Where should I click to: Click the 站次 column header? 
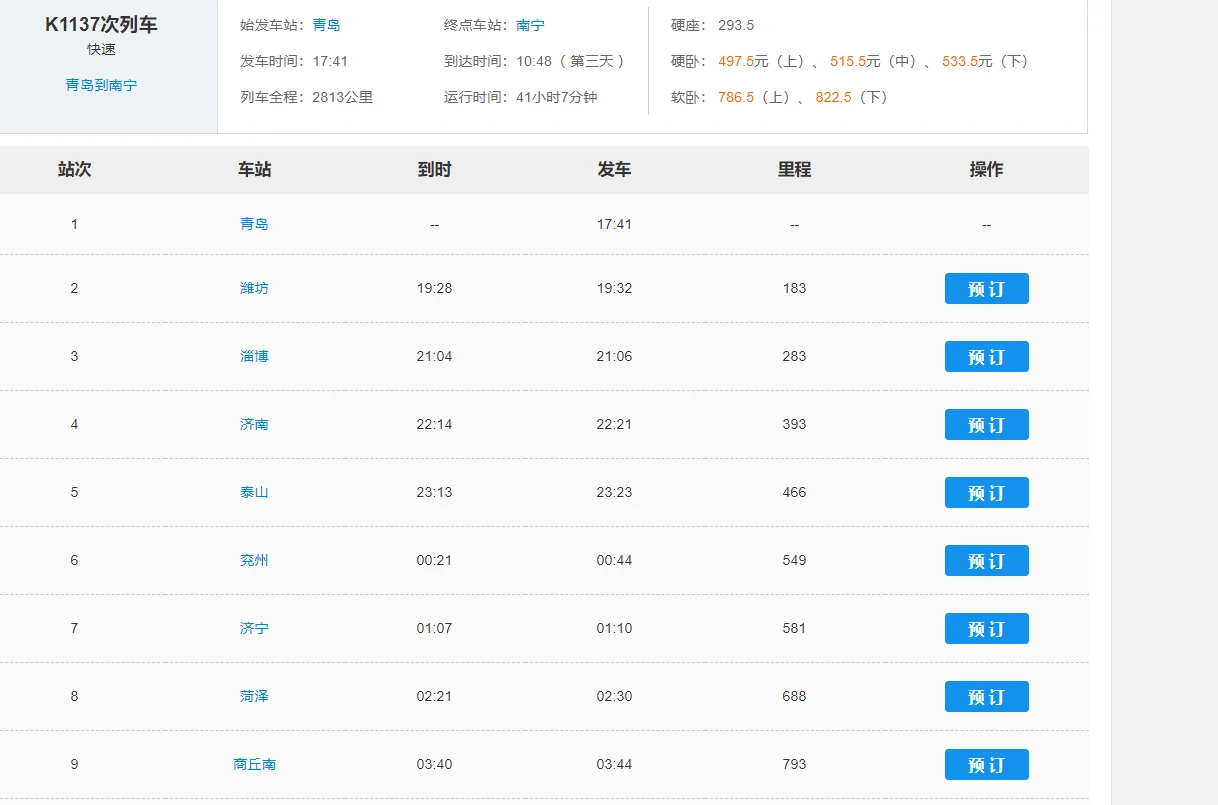(74, 169)
